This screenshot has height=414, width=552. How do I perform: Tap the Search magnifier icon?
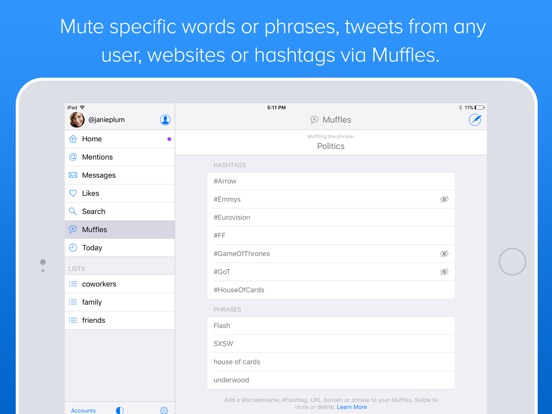[x=73, y=211]
